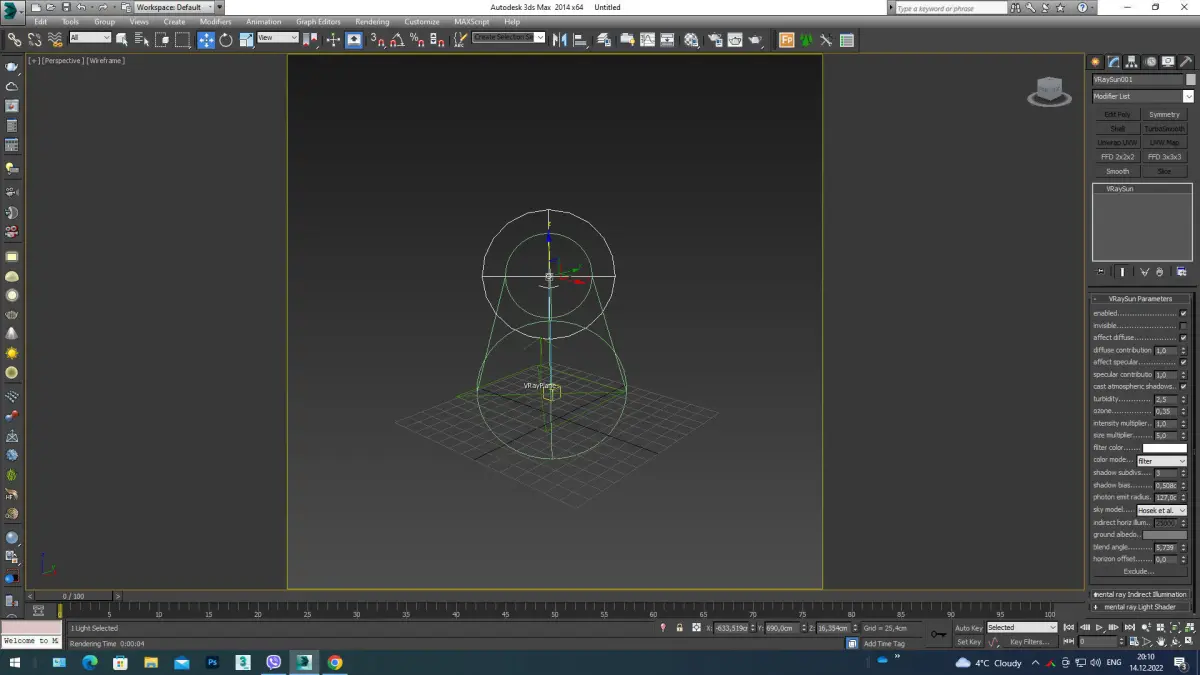Click the ViewCube in the viewport

1049,91
